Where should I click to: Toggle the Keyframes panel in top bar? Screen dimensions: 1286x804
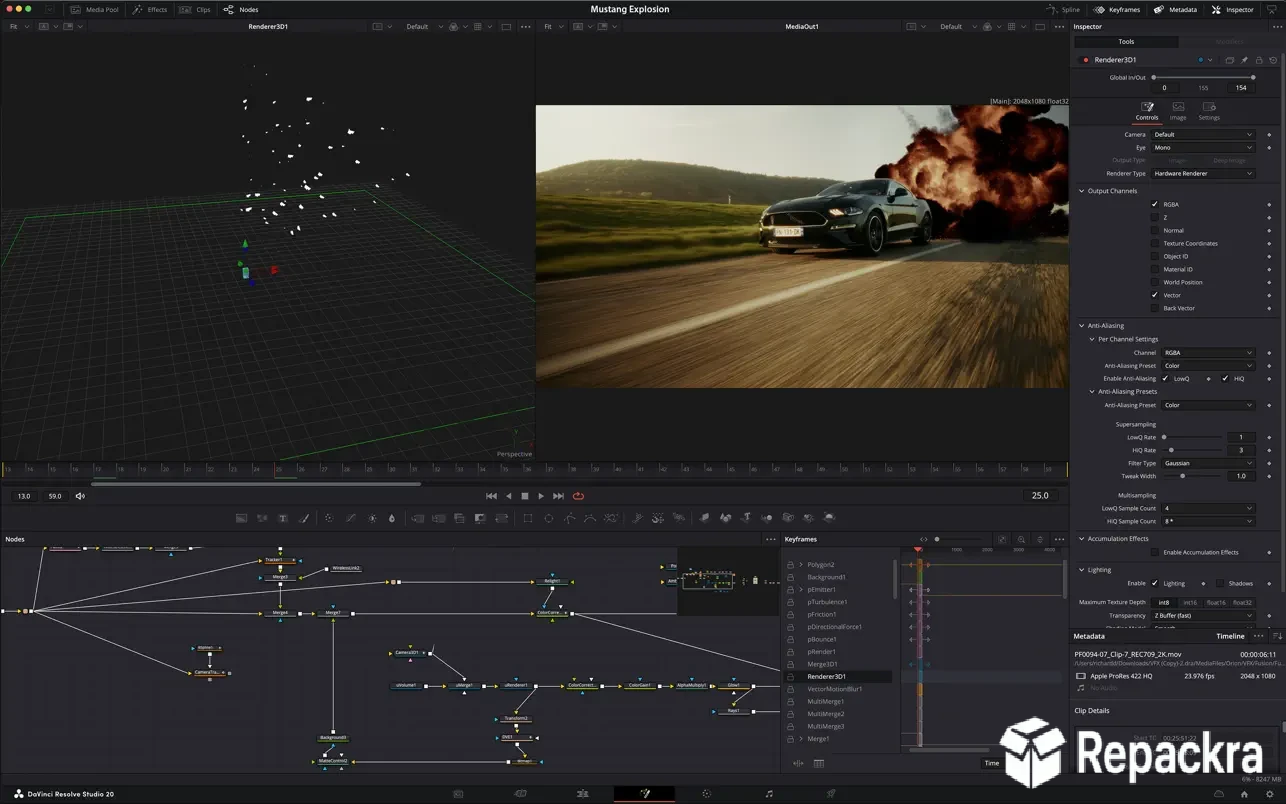(1117, 9)
